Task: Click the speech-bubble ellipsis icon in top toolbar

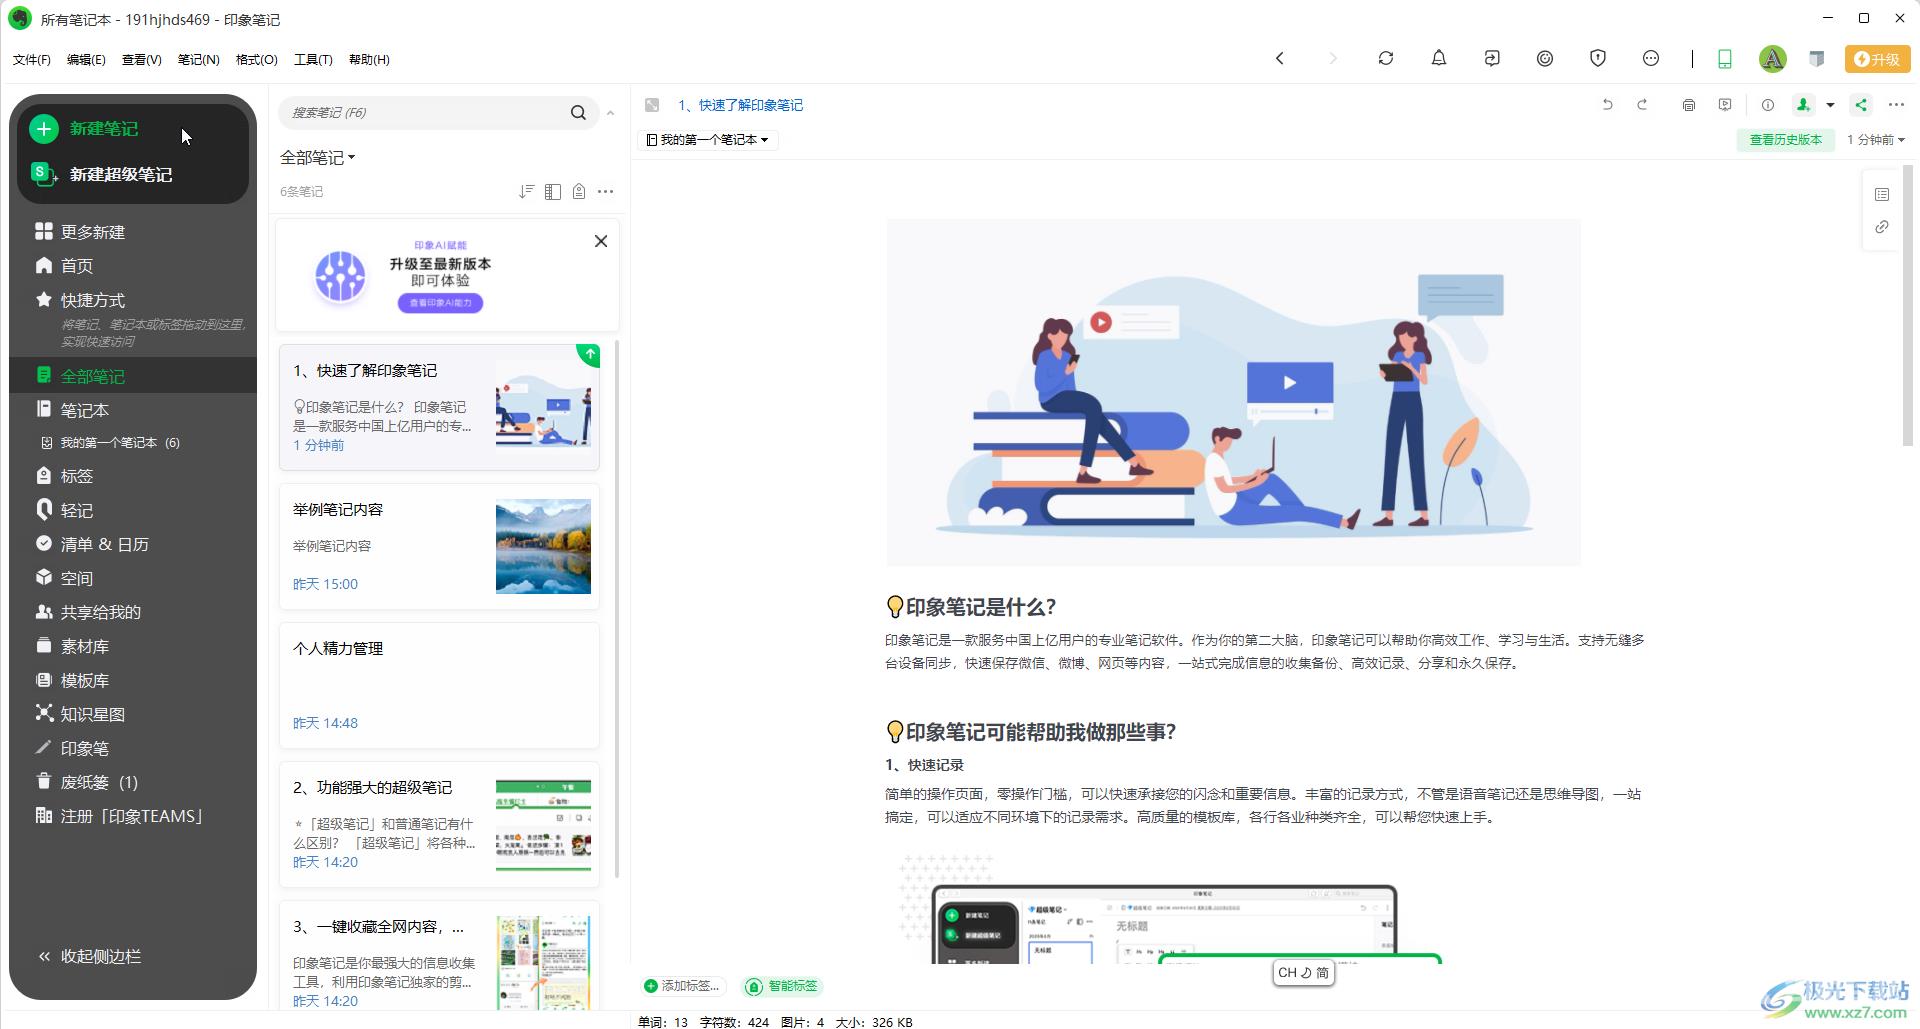Action: click(1650, 58)
